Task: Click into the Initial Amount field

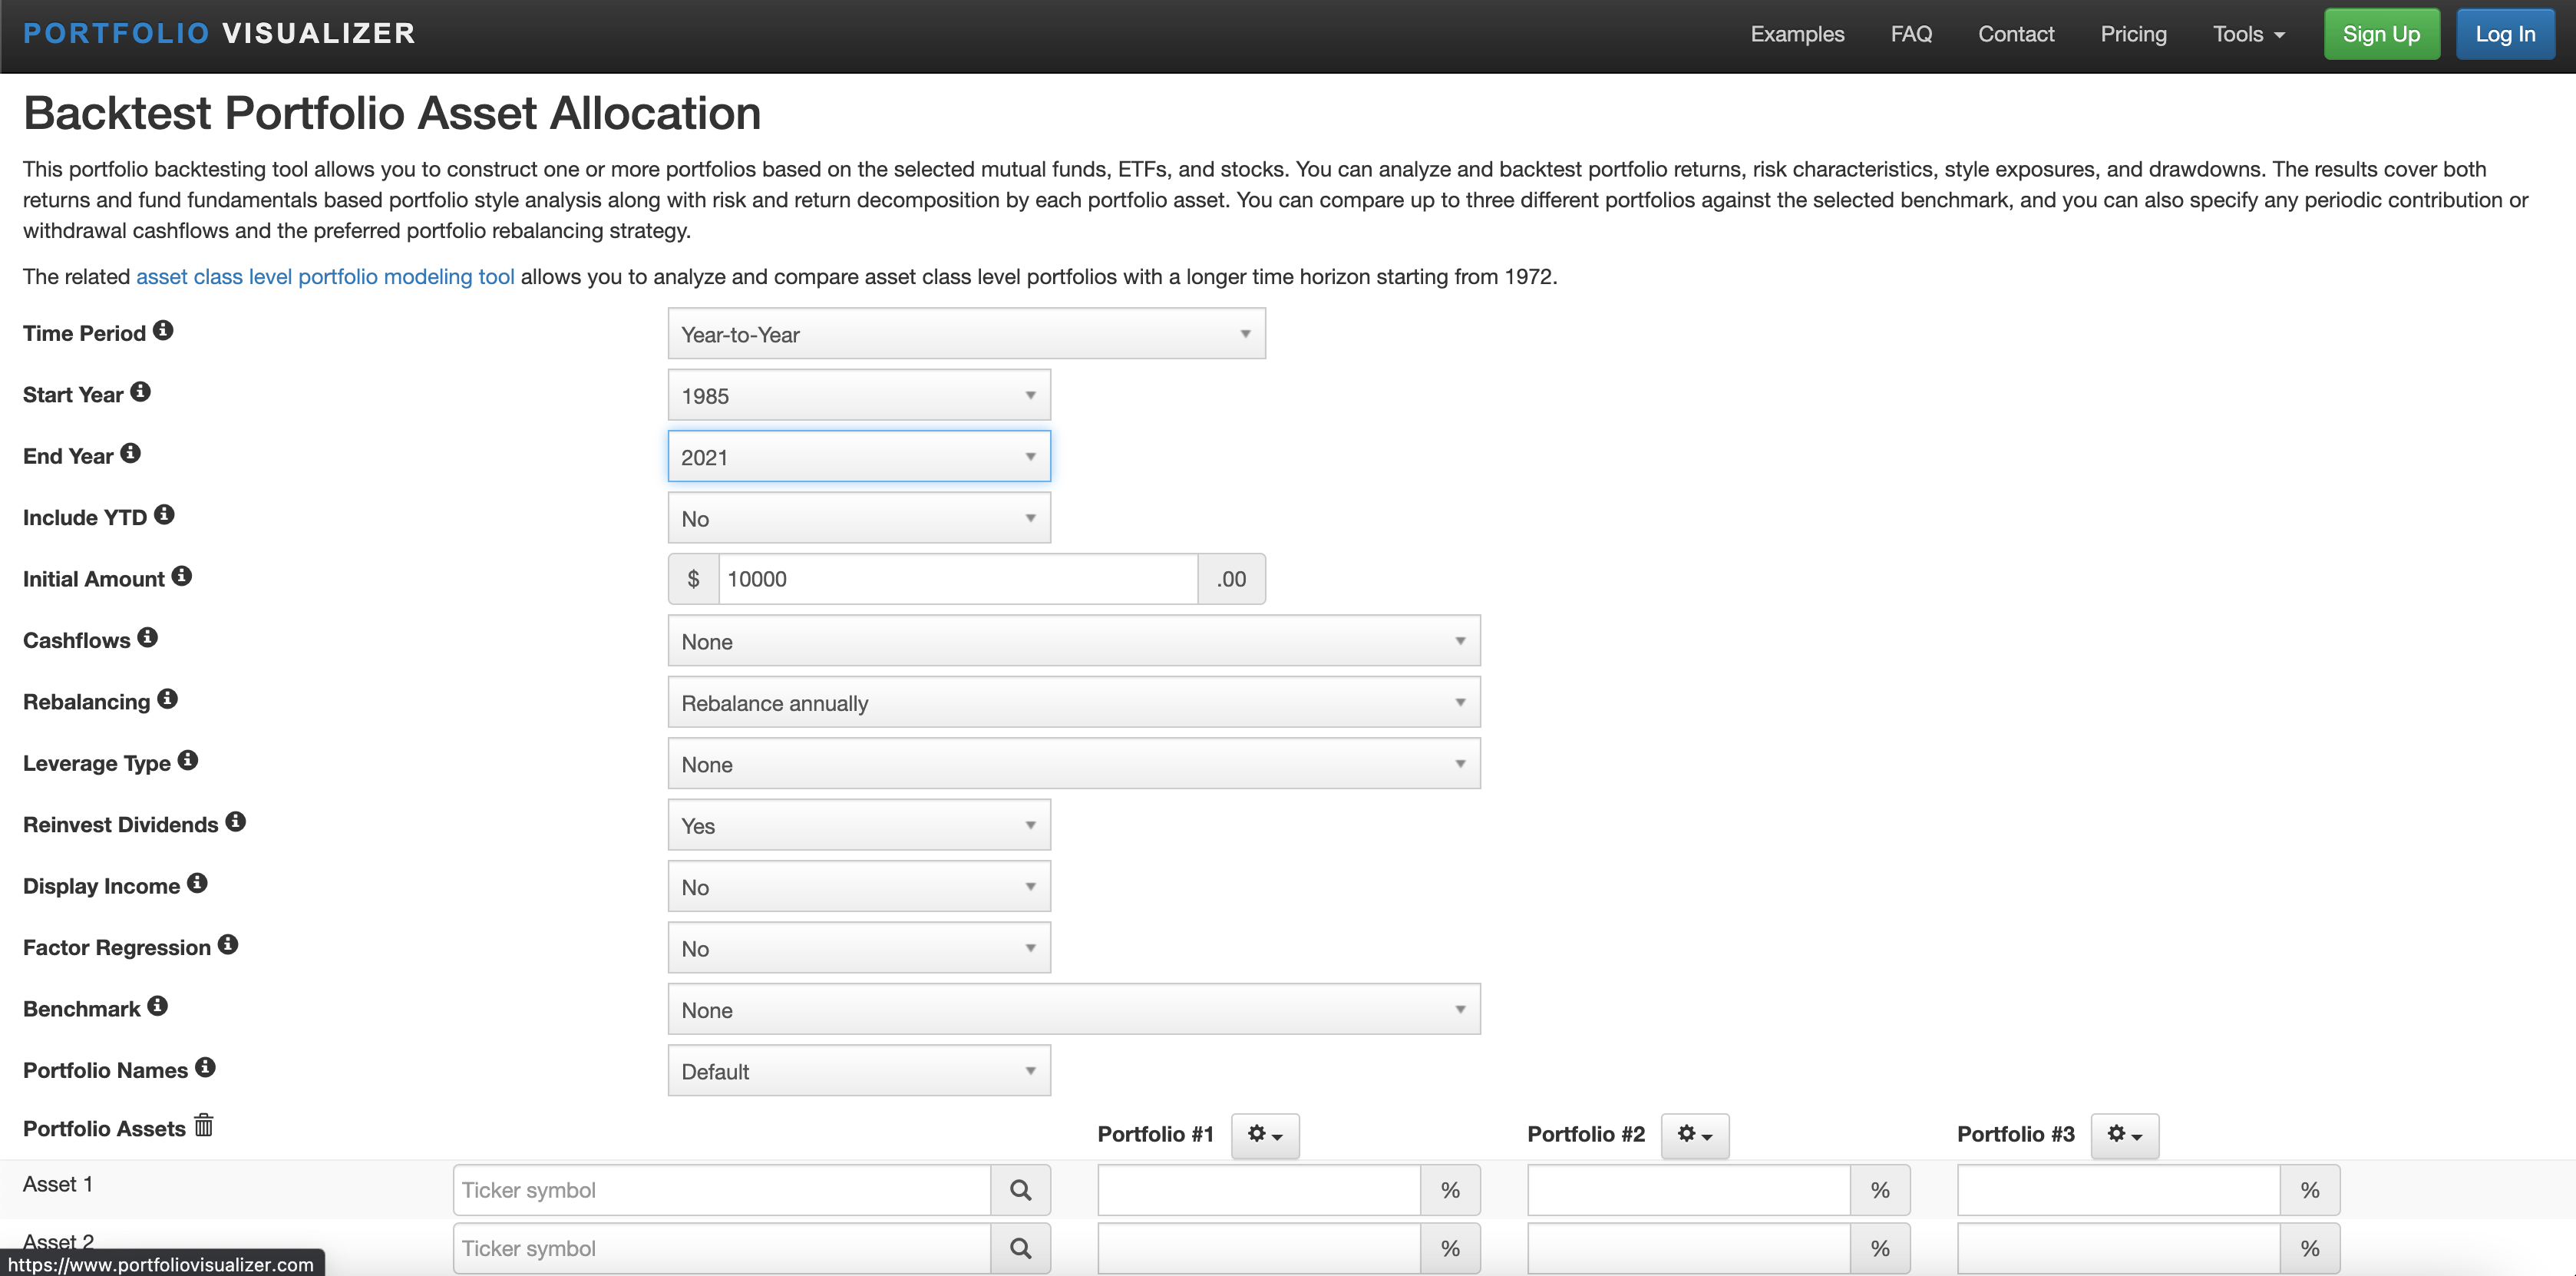Action: 957,579
